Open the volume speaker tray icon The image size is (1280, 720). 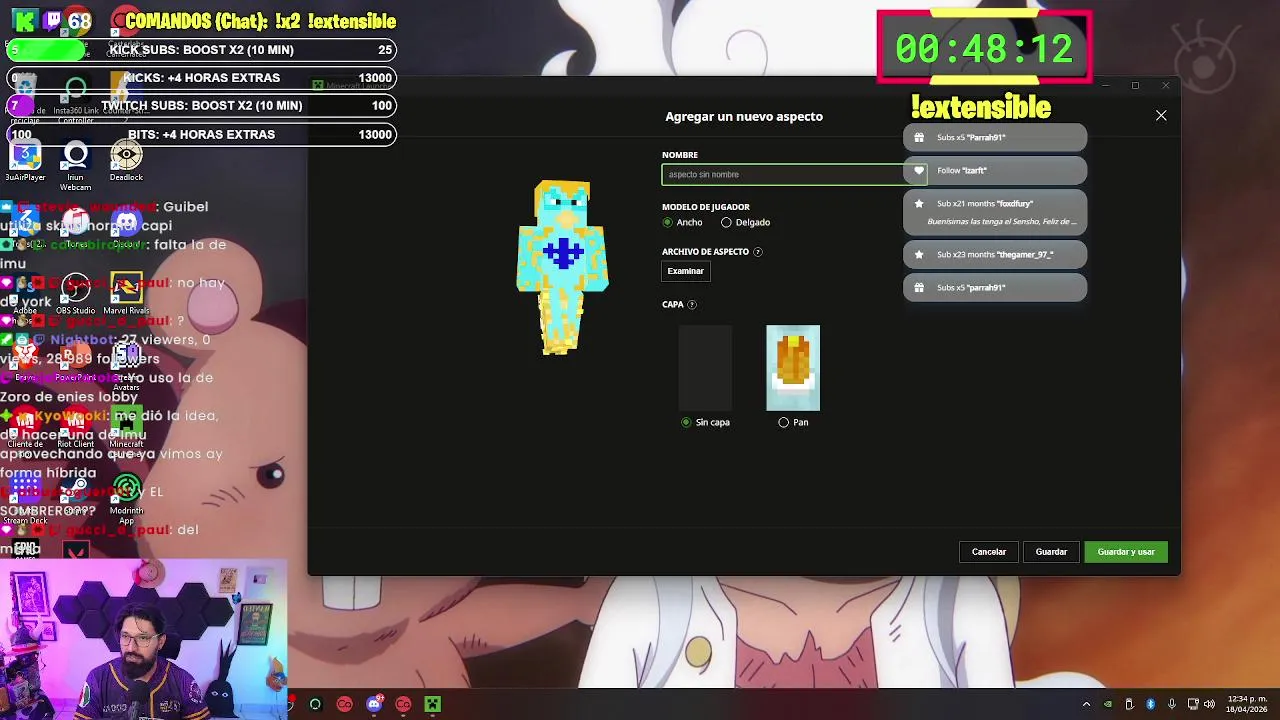pyautogui.click(x=1209, y=705)
